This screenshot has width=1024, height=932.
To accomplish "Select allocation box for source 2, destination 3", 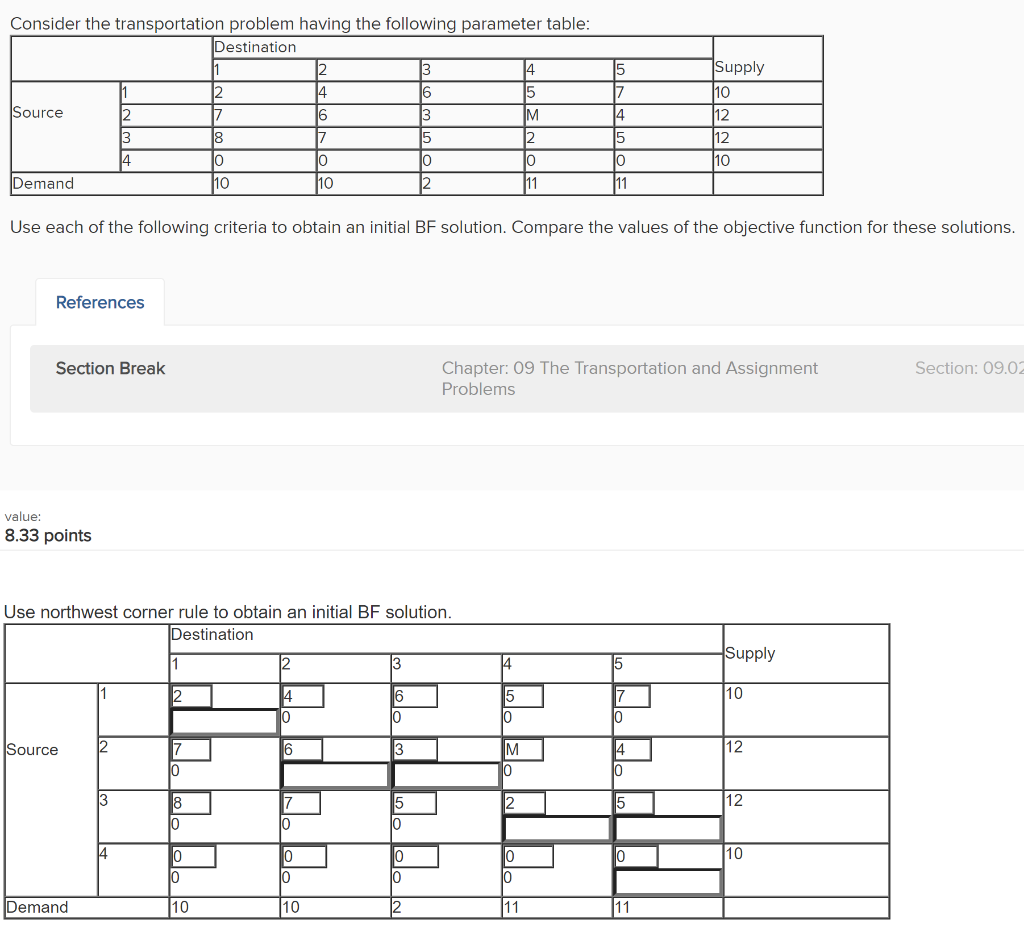I will coord(447,775).
